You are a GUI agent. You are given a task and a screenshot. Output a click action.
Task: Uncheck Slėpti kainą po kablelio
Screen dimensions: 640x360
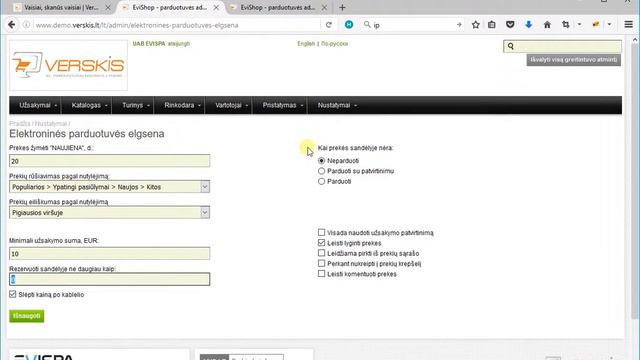(13, 294)
